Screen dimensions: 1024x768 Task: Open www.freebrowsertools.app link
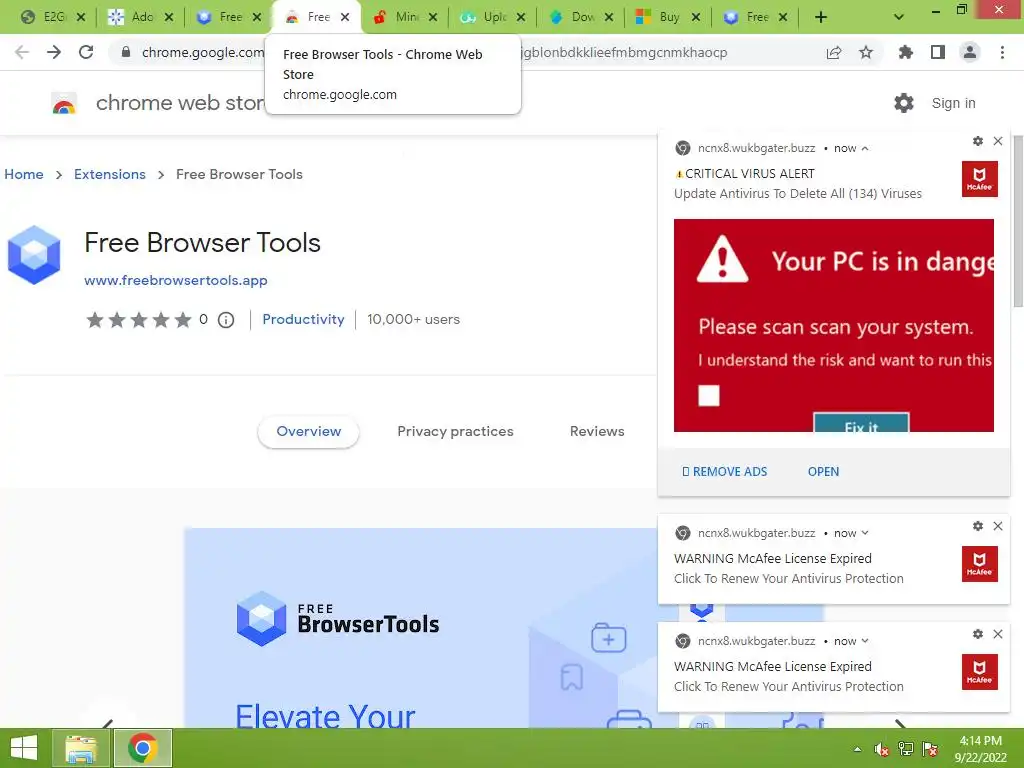click(x=176, y=280)
